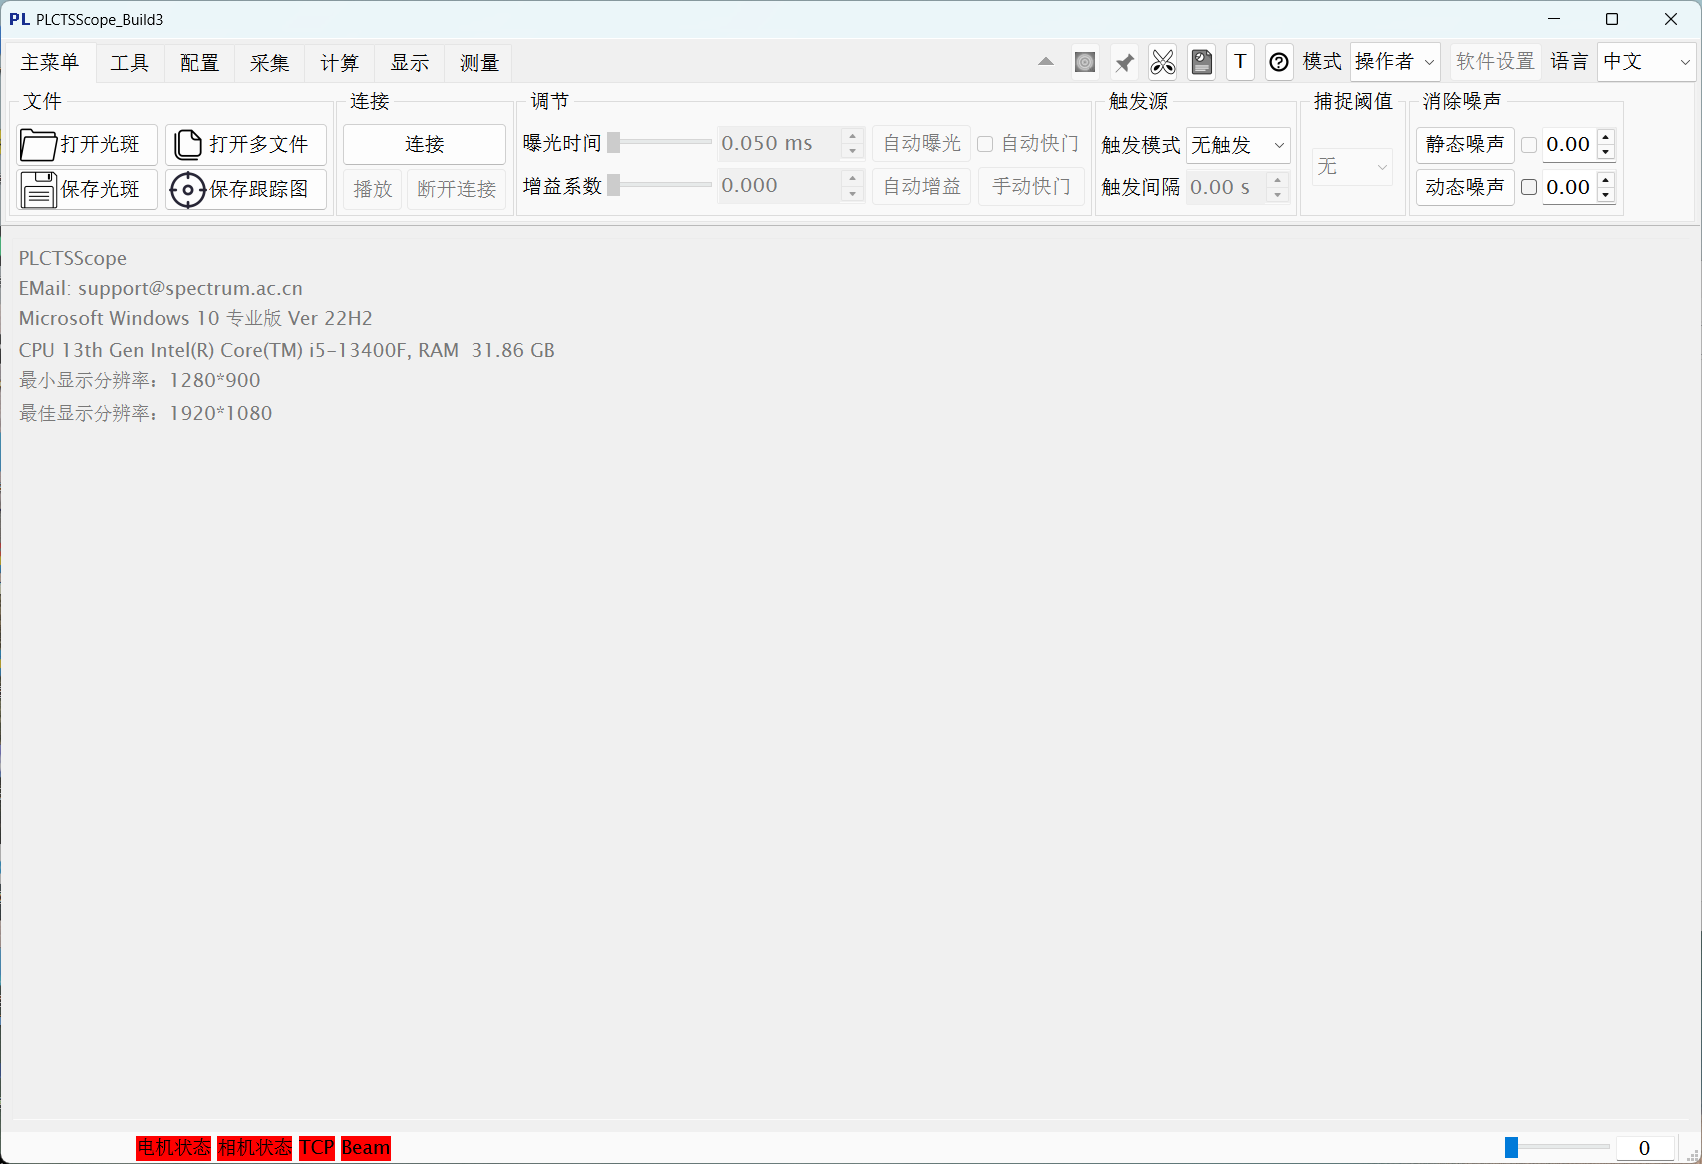Click the scissors icon in the toolbar
This screenshot has height=1164, width=1702.
1162,62
